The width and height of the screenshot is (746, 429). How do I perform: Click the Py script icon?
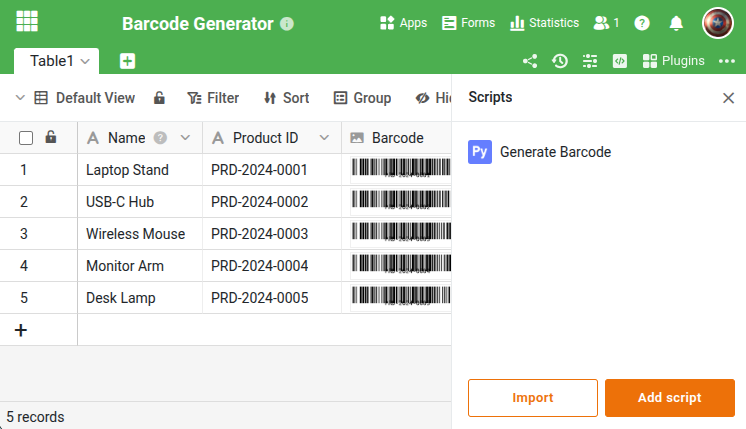click(480, 152)
